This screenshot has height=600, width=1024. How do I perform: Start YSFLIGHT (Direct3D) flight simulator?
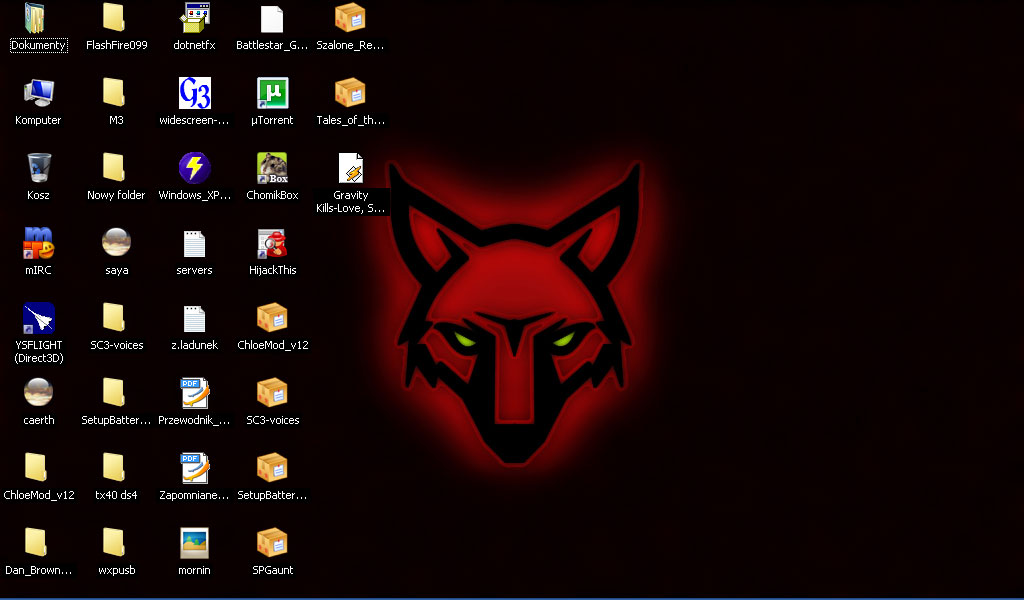tap(38, 318)
